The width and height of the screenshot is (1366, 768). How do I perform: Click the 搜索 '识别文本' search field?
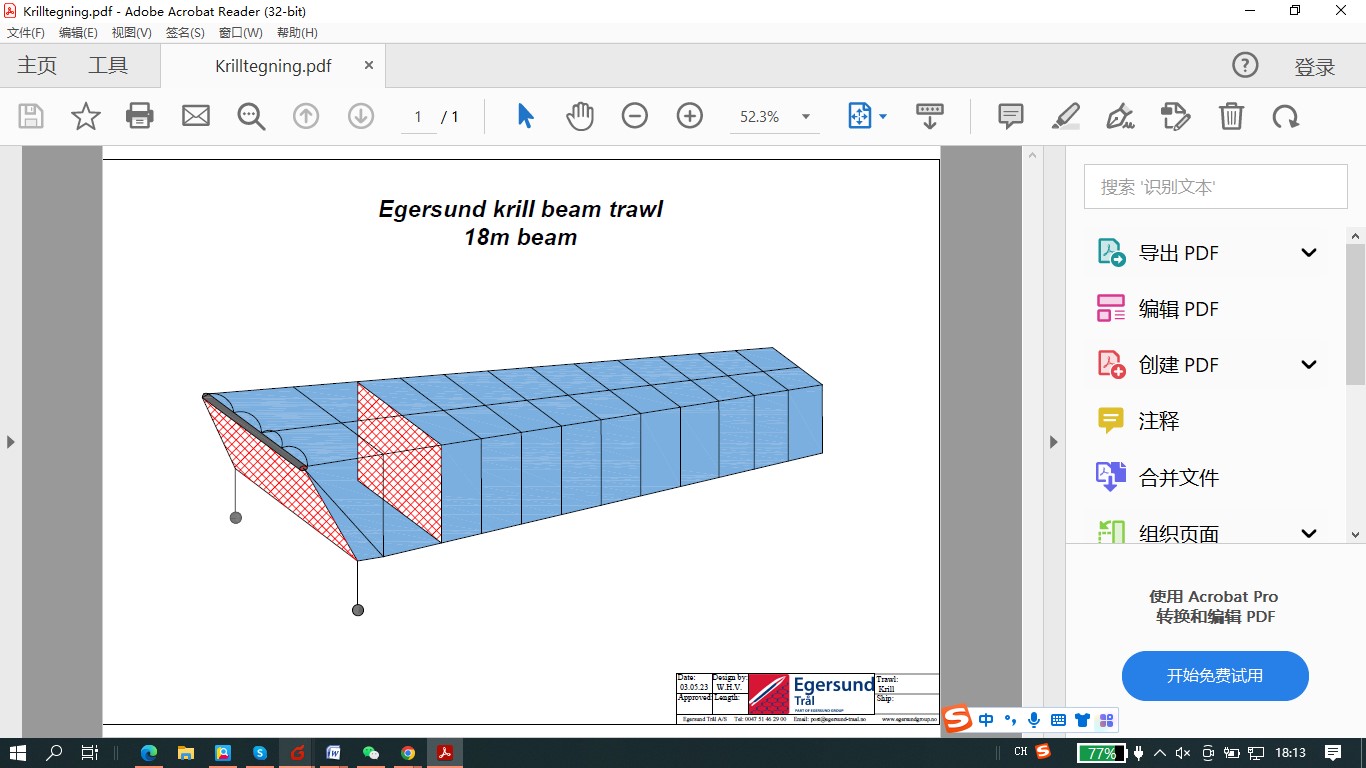pyautogui.click(x=1215, y=187)
